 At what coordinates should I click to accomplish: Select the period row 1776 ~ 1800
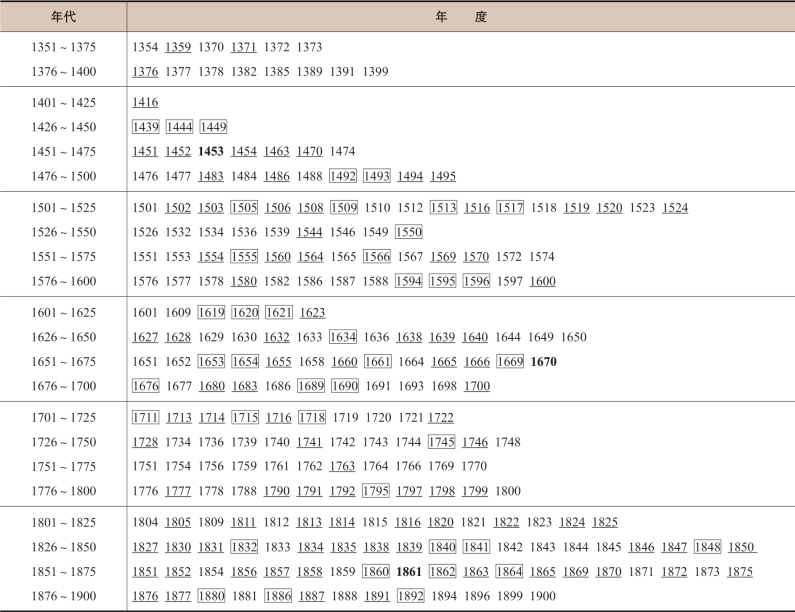pyautogui.click(x=63, y=491)
